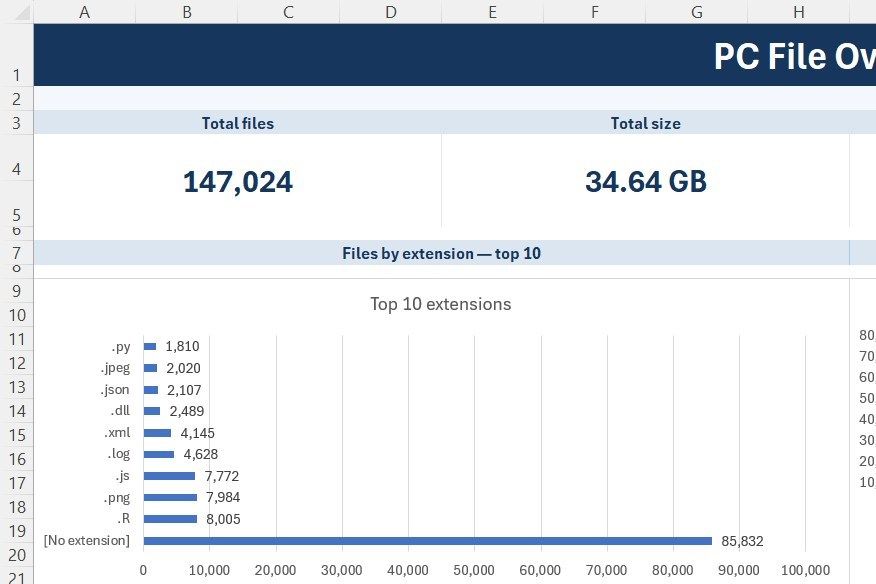This screenshot has width=876, height=584.
Task: Click "Files by extension — top 10" heading
Action: pos(441,253)
